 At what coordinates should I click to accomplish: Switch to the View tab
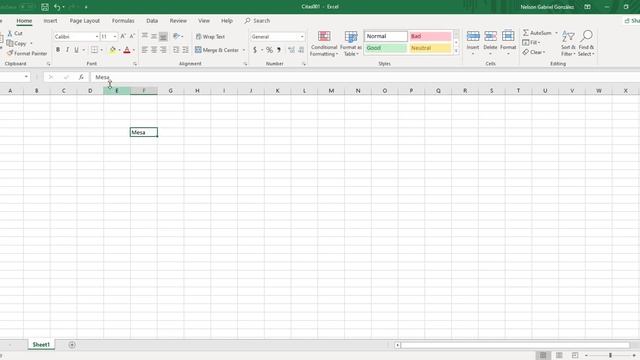pos(204,21)
